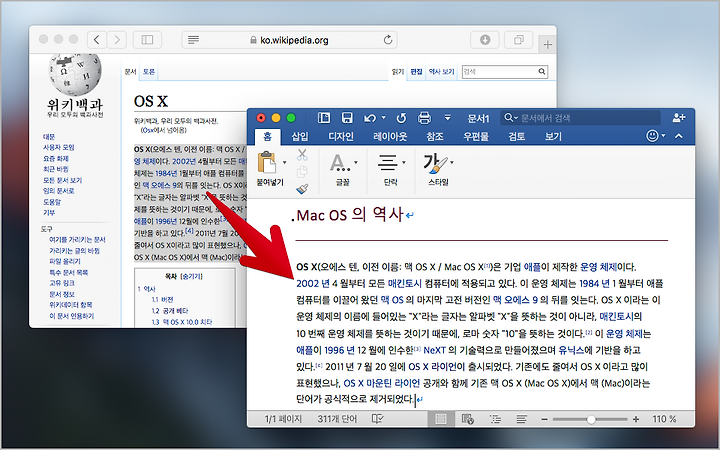Switch to the 검토 (Review) tab
Image resolution: width=720 pixels, height=450 pixels.
[x=517, y=136]
